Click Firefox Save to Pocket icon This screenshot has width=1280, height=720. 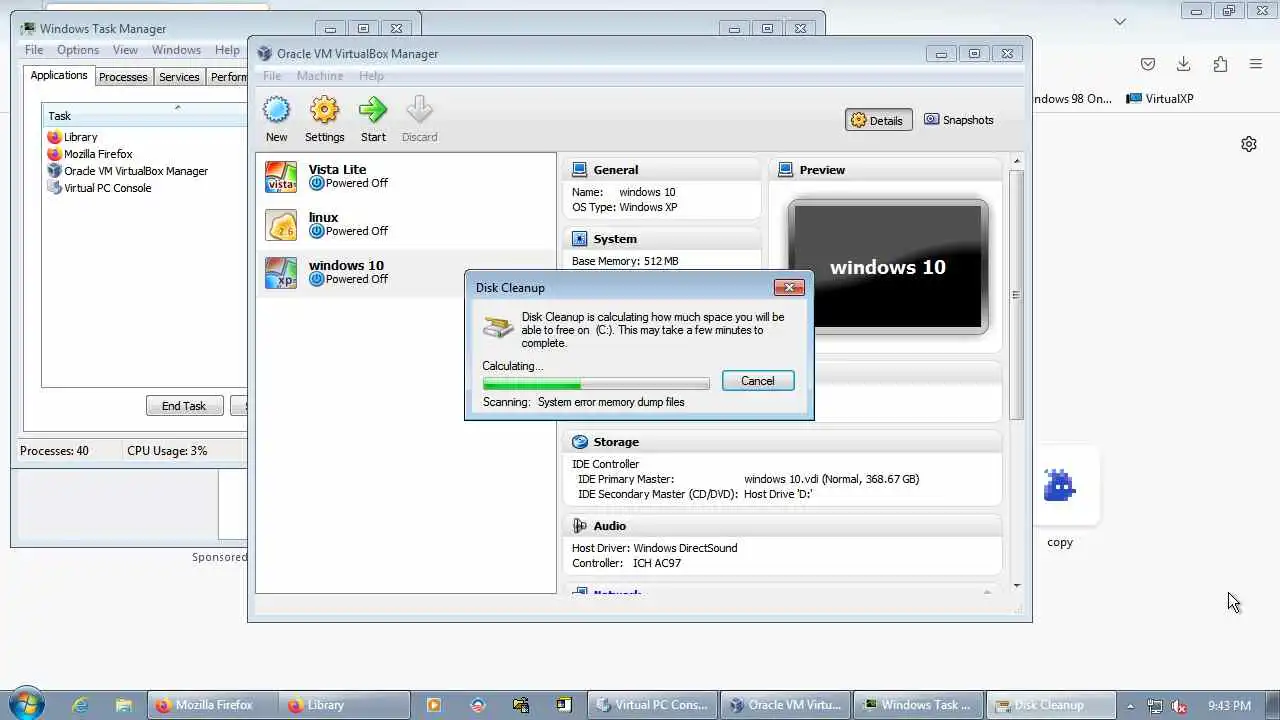coord(1148,64)
